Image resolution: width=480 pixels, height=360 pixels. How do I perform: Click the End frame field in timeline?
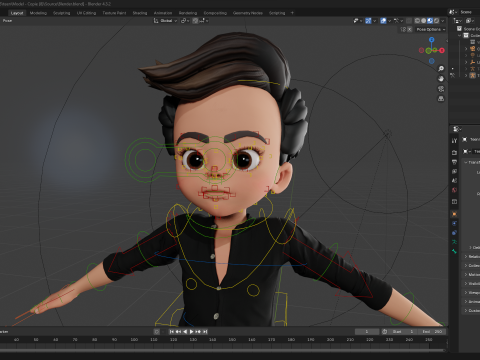point(431,332)
